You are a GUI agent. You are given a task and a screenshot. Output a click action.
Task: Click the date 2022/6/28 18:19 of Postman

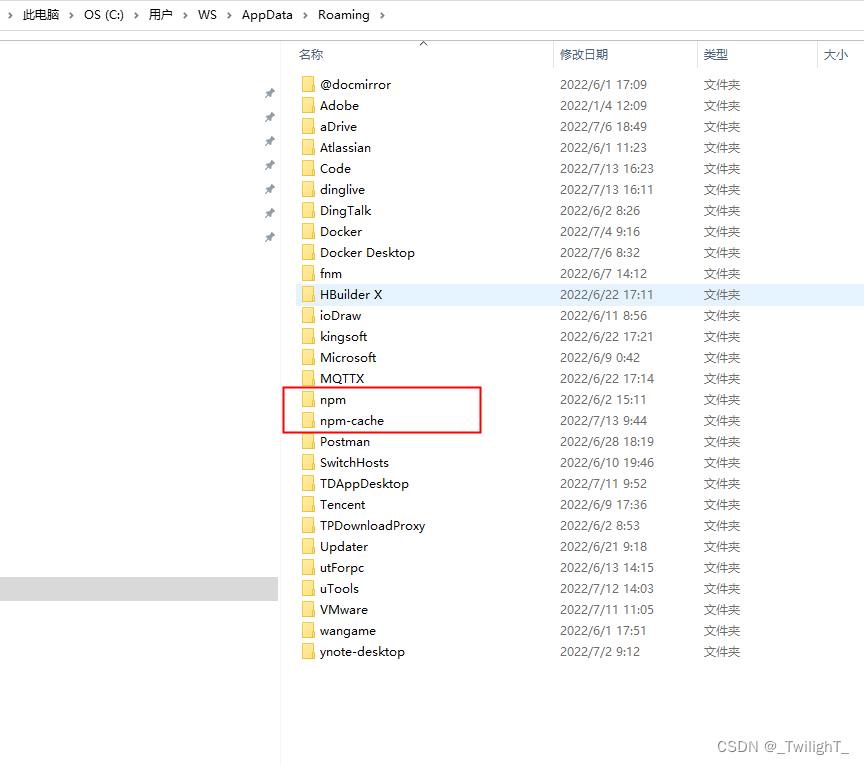click(x=607, y=442)
